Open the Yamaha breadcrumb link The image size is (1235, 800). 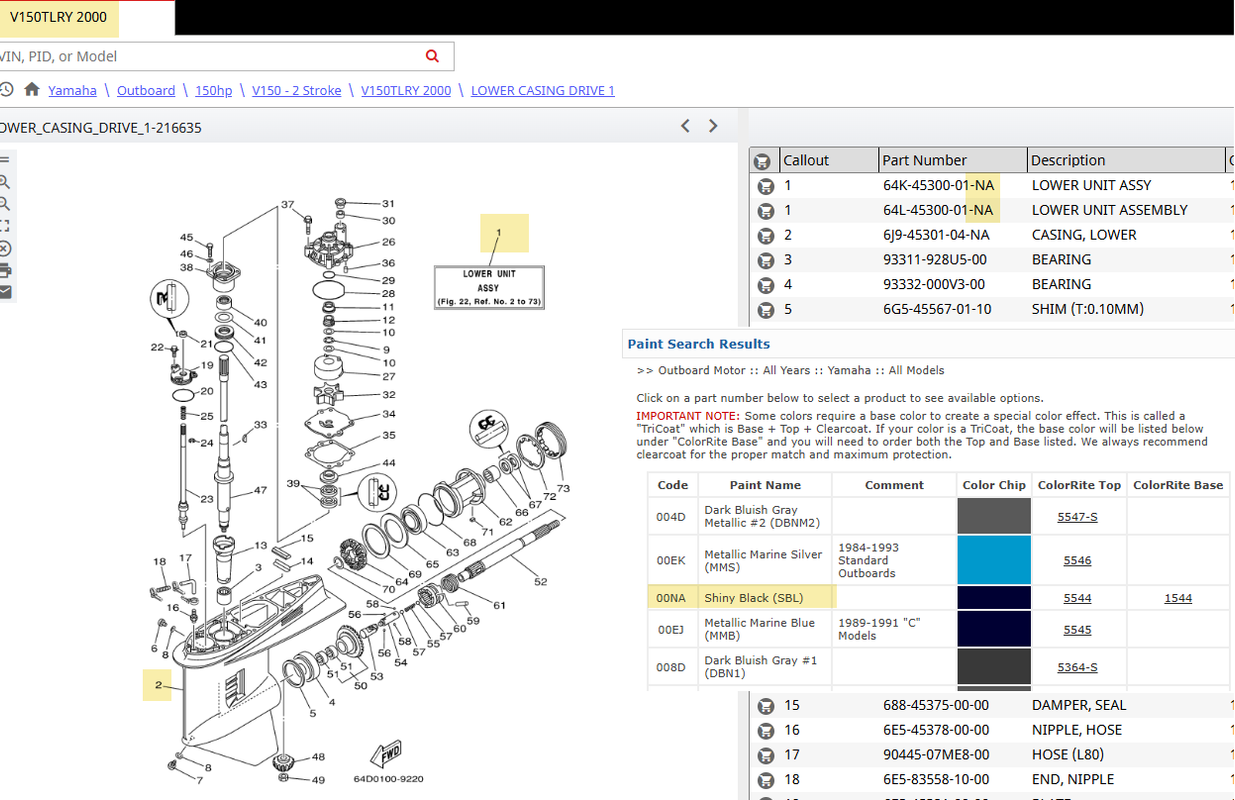pos(72,90)
